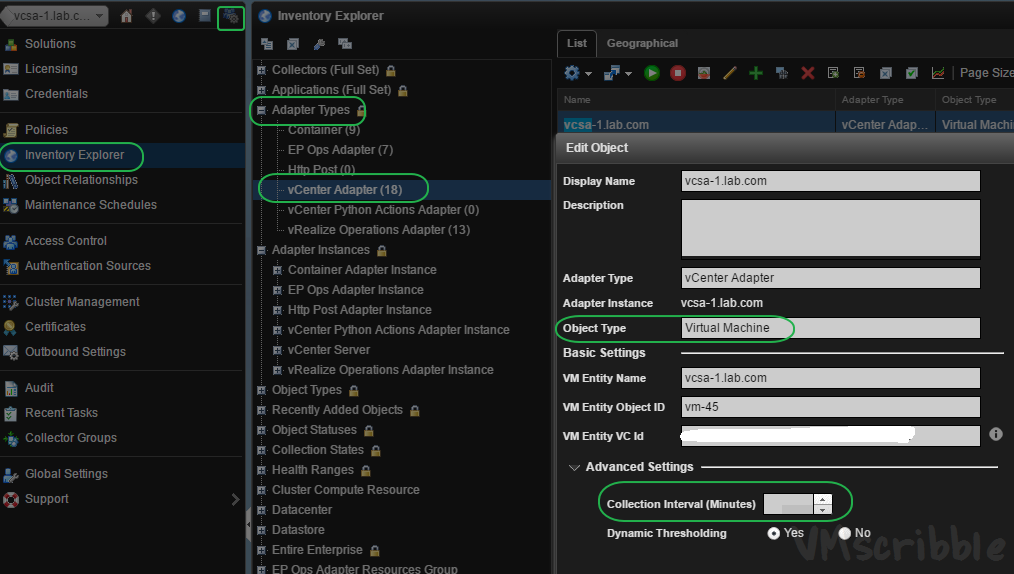Open Global Settings in left menu

coord(67,474)
